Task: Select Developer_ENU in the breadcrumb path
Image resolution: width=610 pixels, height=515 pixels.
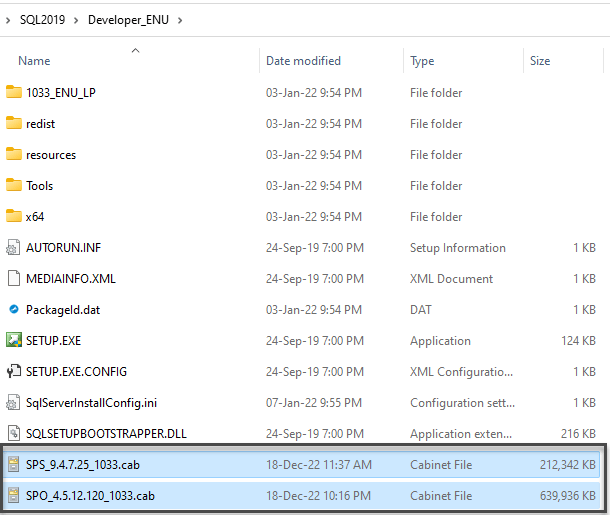Action: tap(128, 20)
